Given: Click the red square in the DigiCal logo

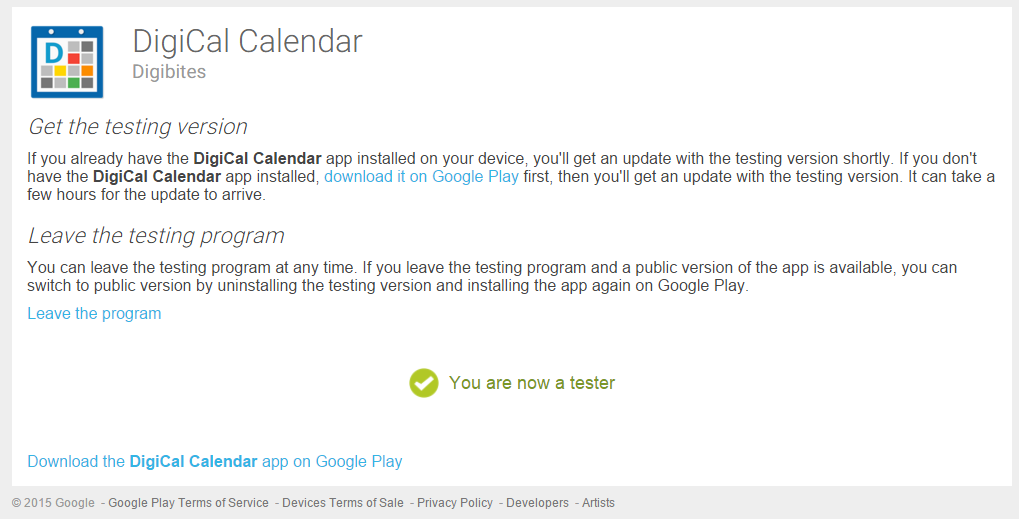Looking at the screenshot, I should coord(74,59).
